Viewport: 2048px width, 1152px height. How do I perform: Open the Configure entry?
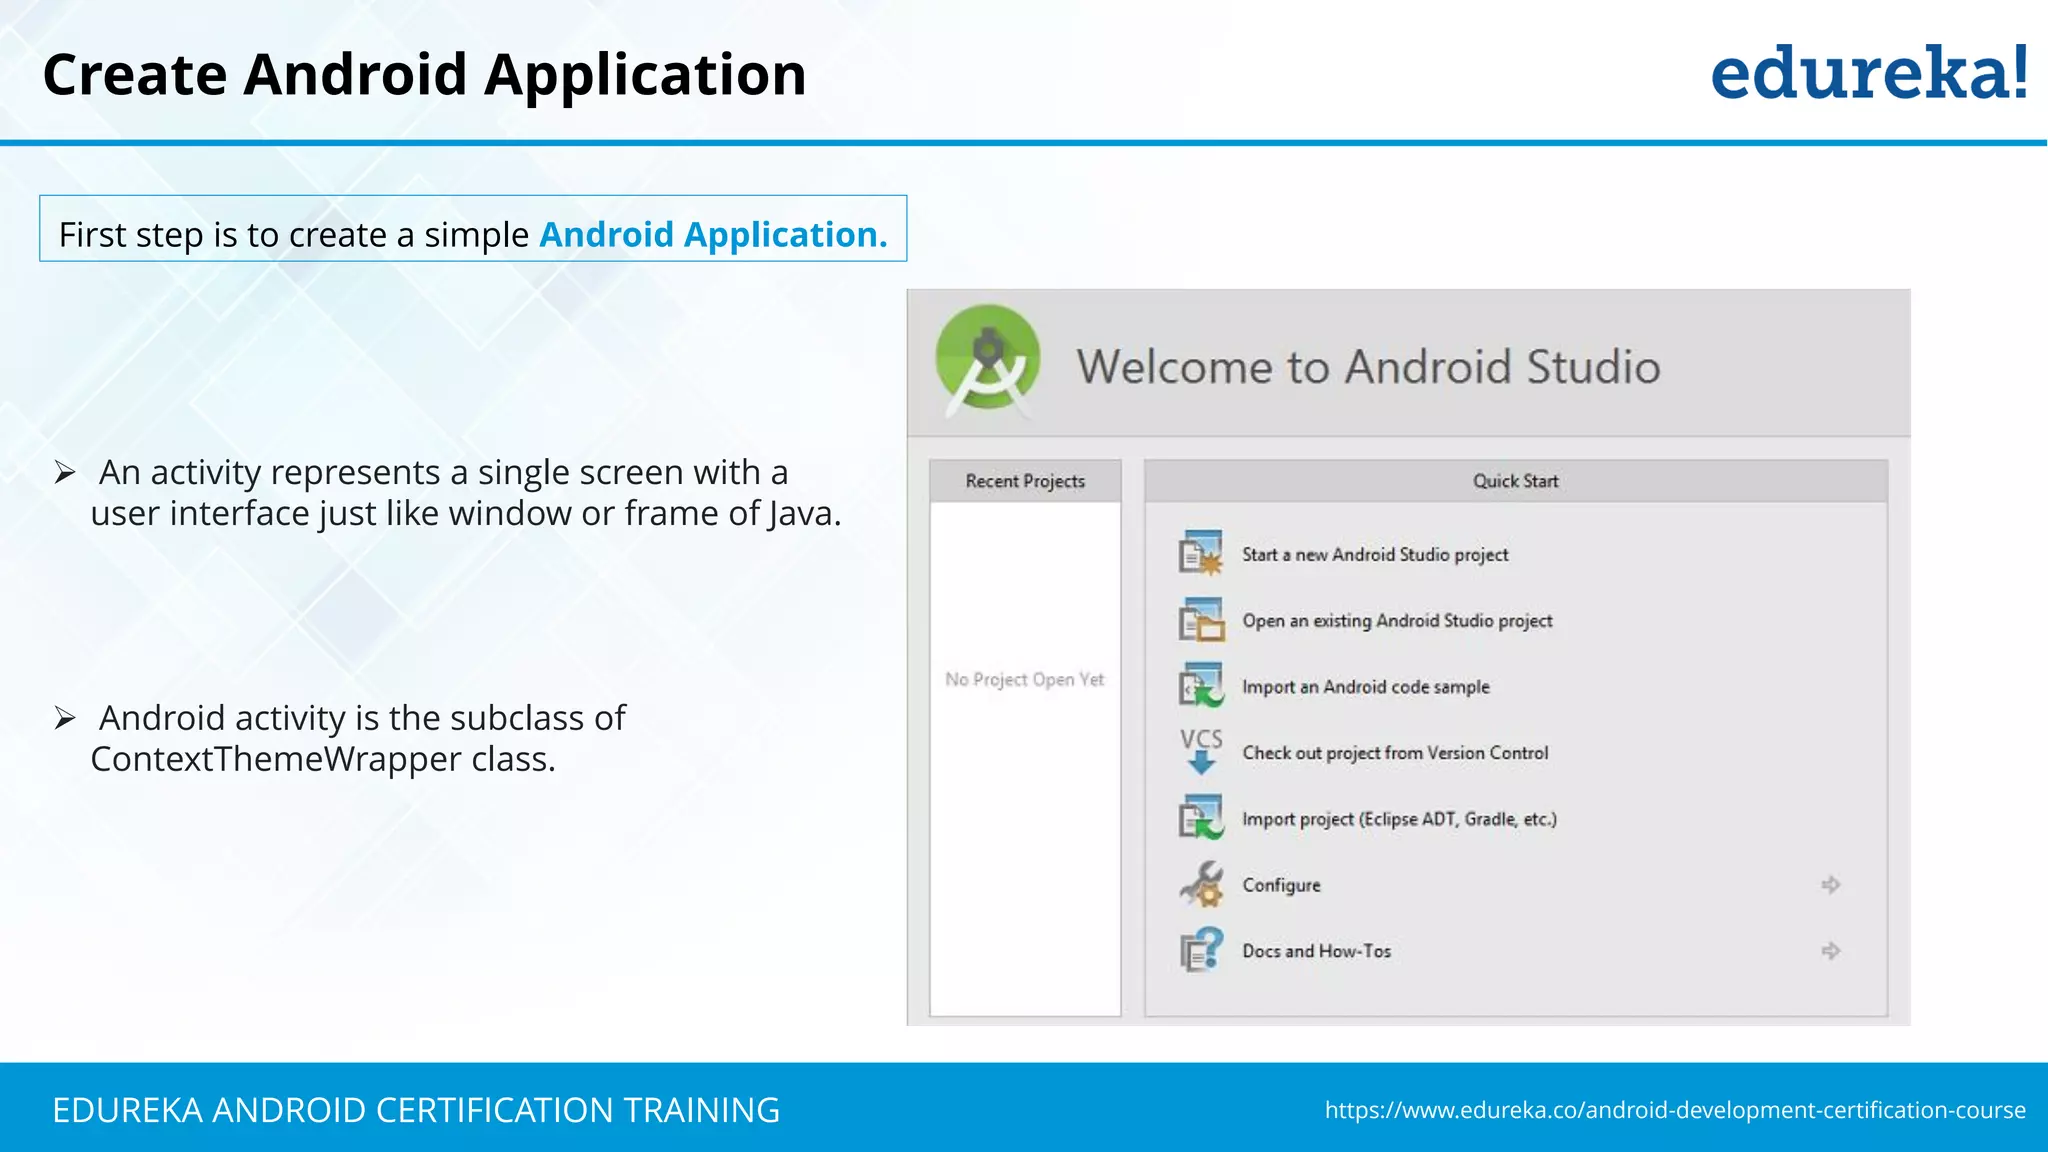coord(1281,885)
